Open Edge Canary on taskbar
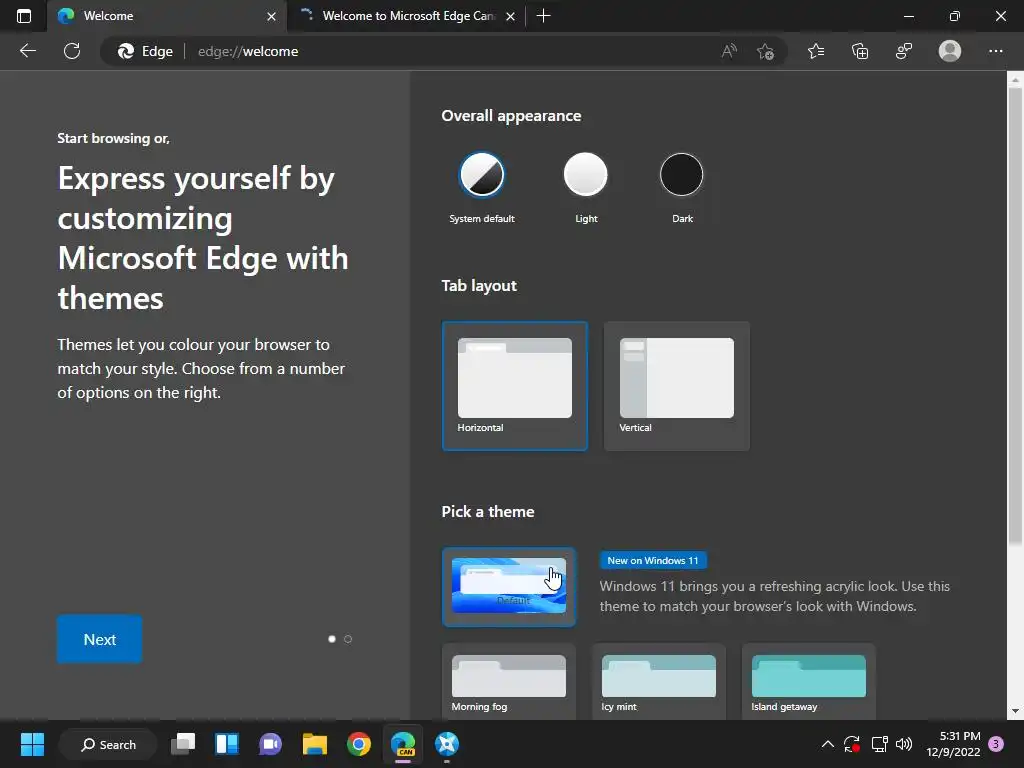The height and width of the screenshot is (768, 1024). click(x=403, y=744)
